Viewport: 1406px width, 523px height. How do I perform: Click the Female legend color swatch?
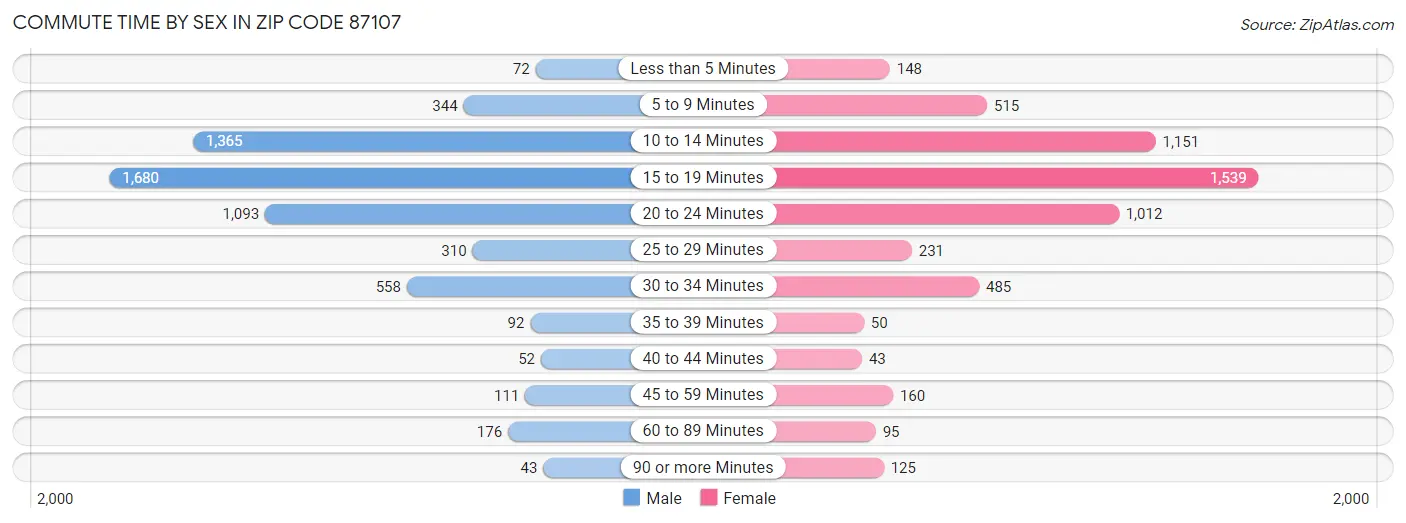pos(709,498)
